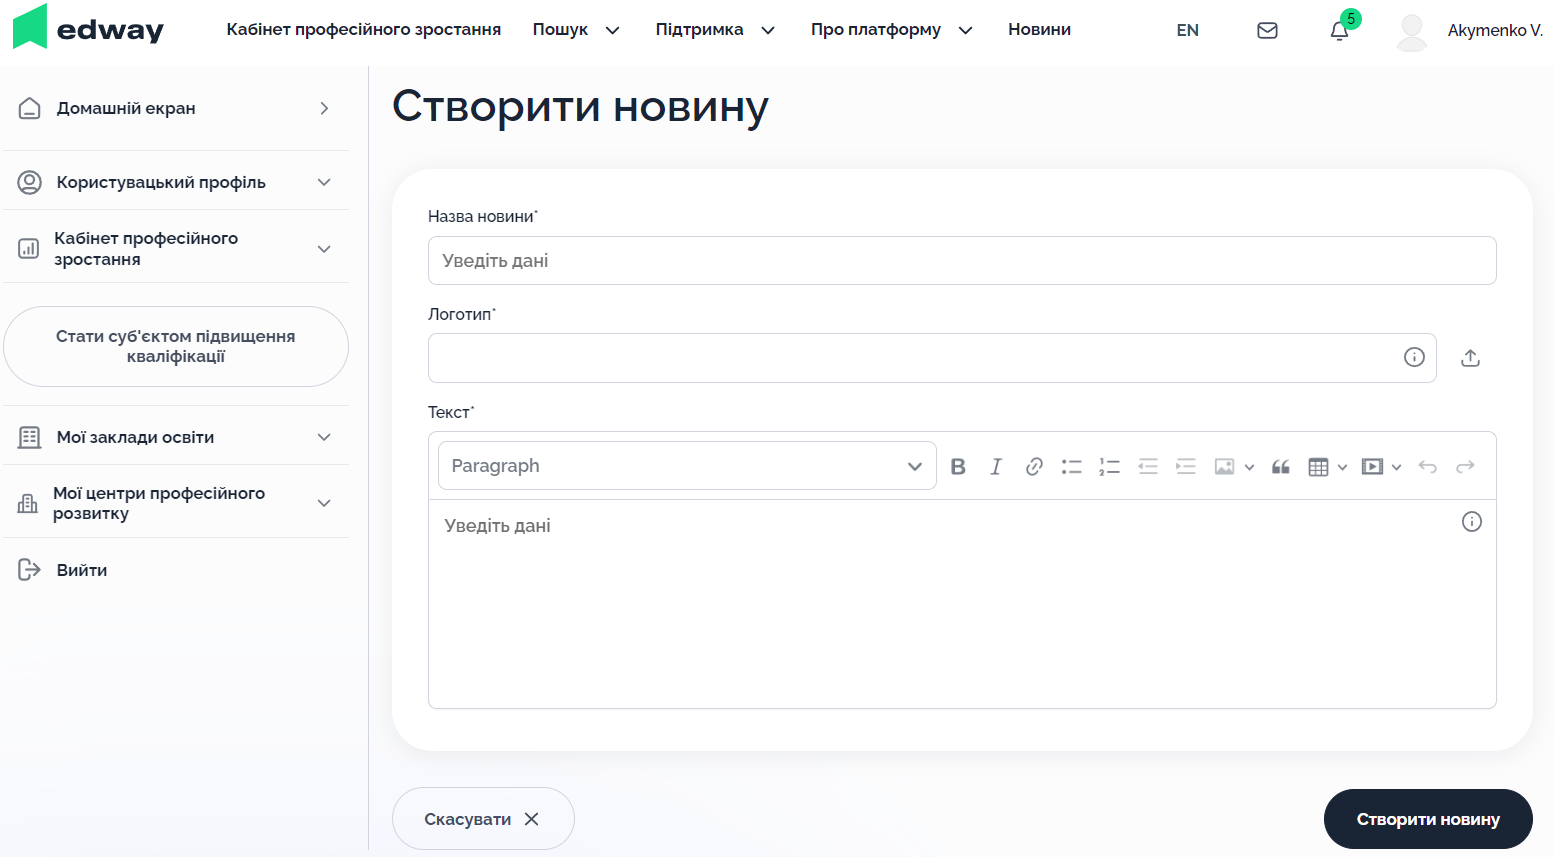This screenshot has height=857, width=1554.
Task: Insert a bulleted list
Action: [1072, 466]
